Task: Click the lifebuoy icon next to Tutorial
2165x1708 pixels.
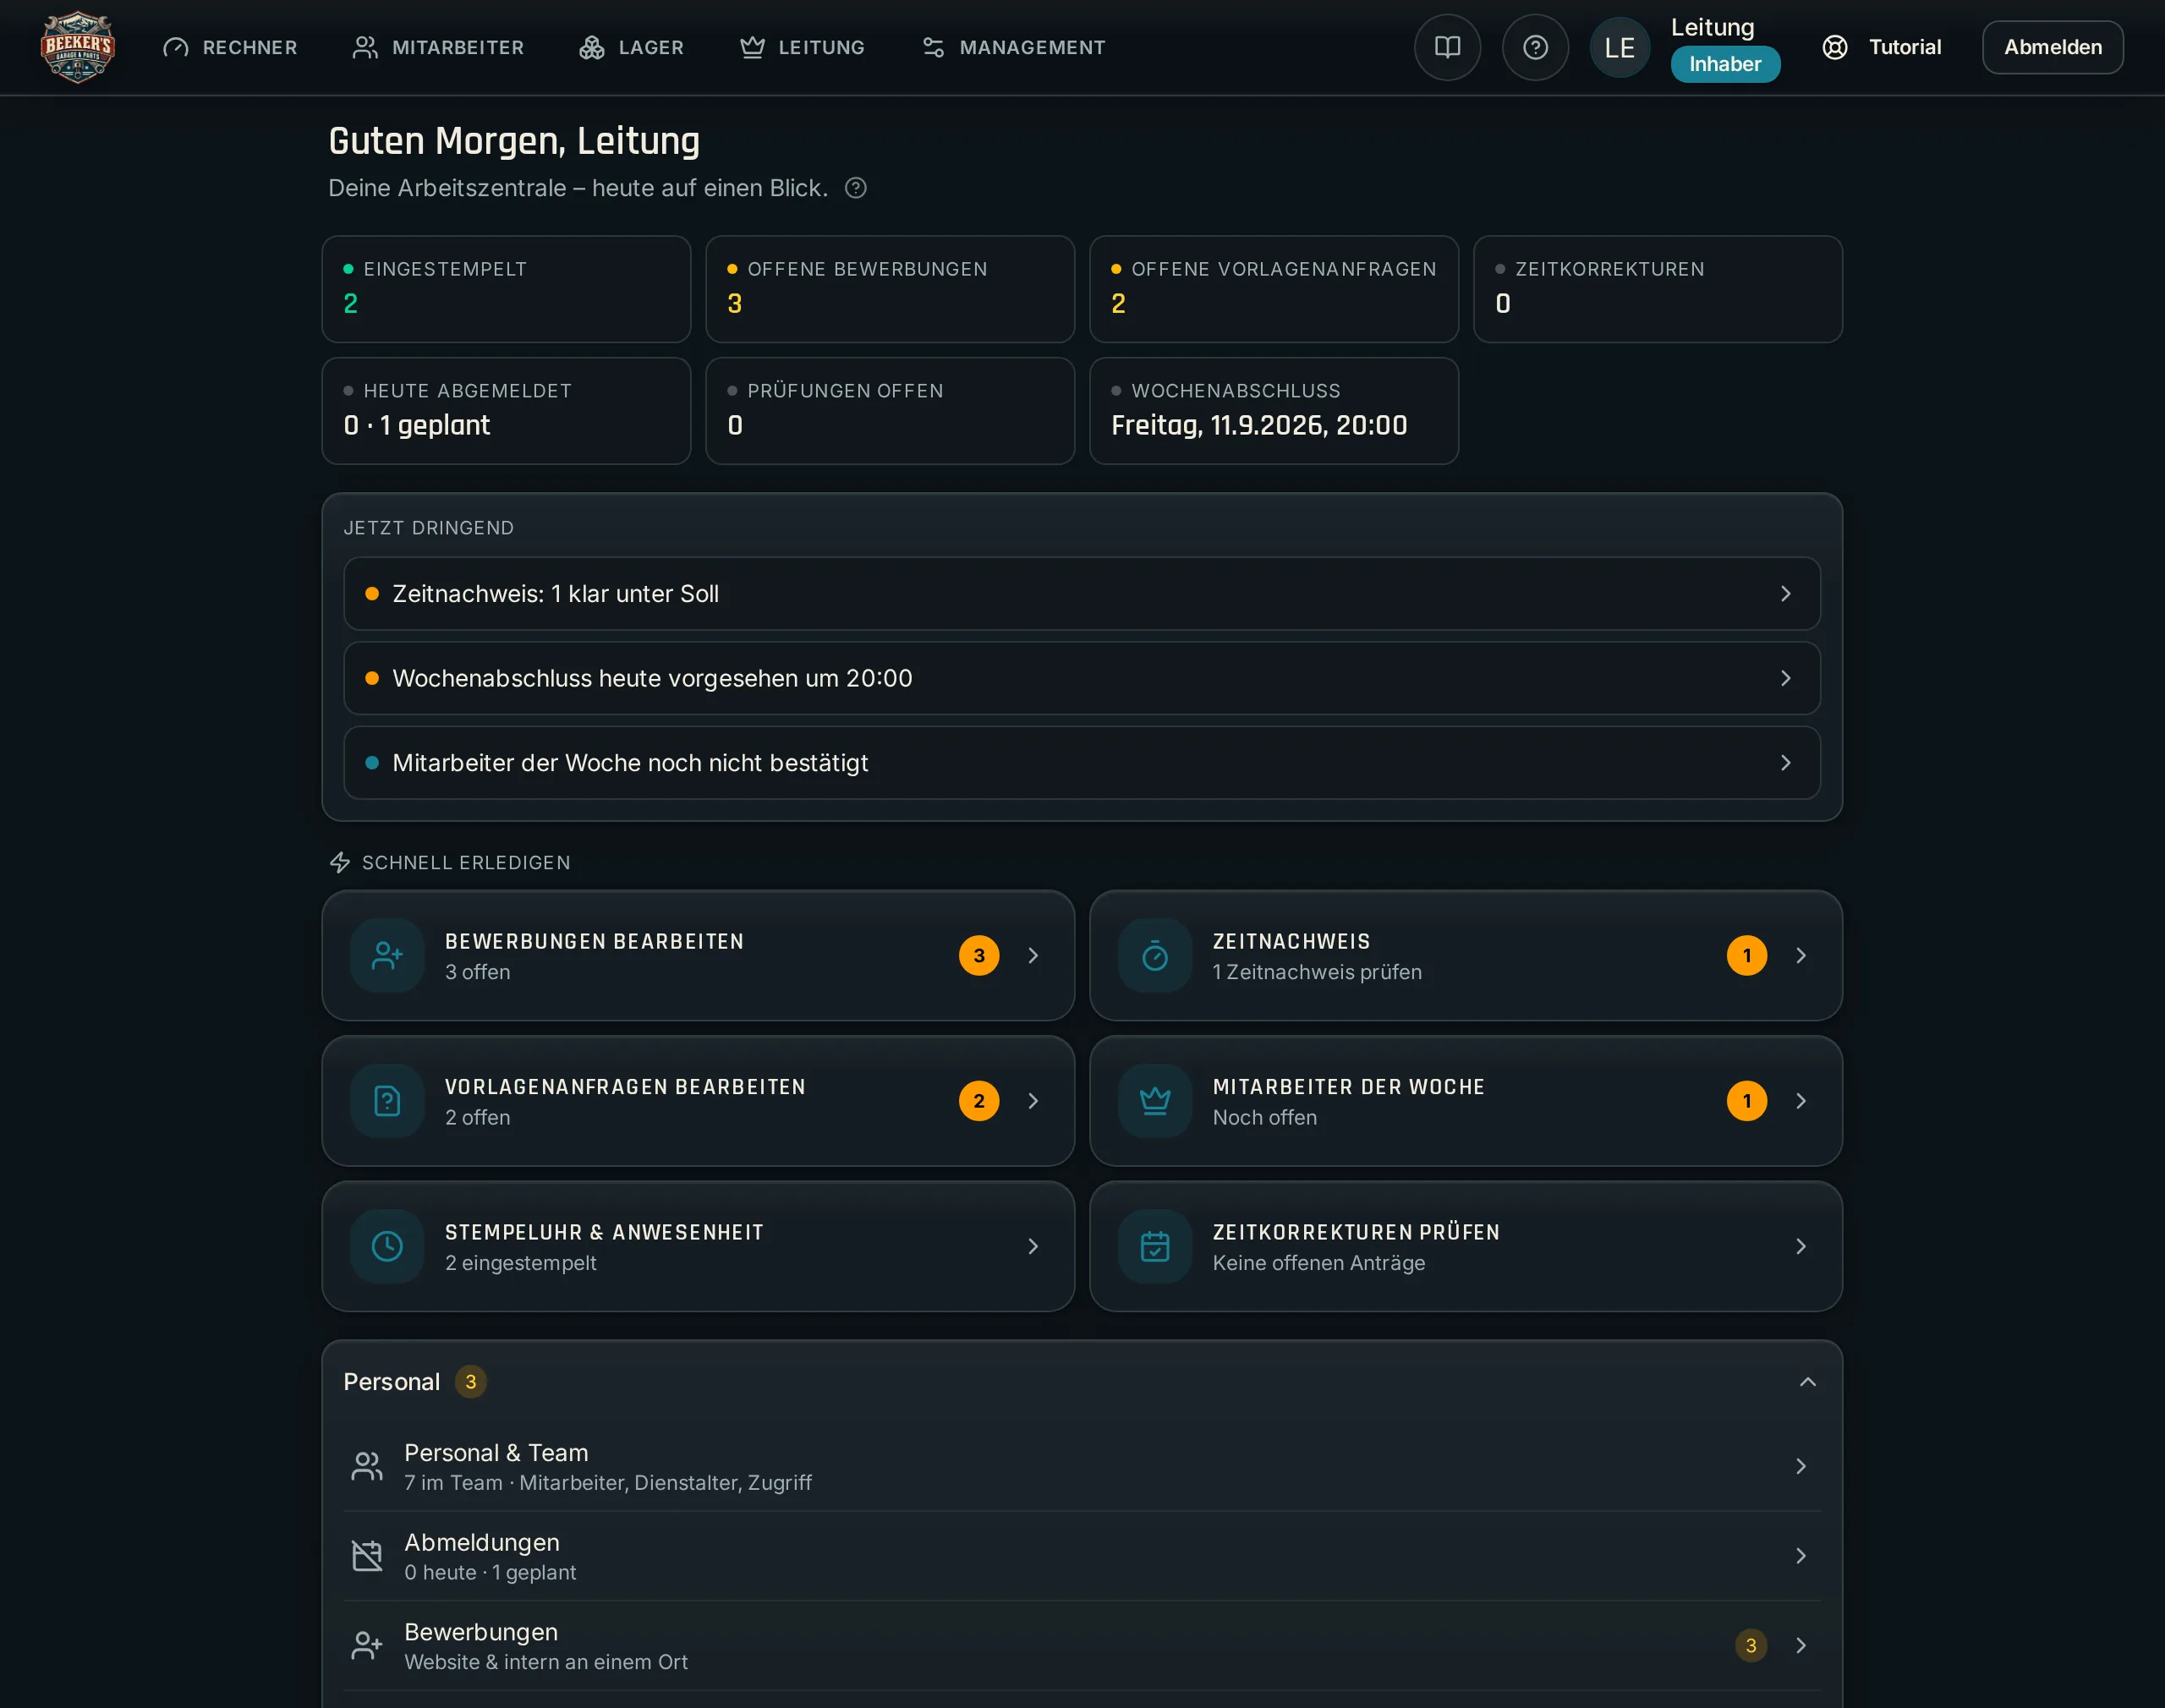Action: click(x=1835, y=47)
